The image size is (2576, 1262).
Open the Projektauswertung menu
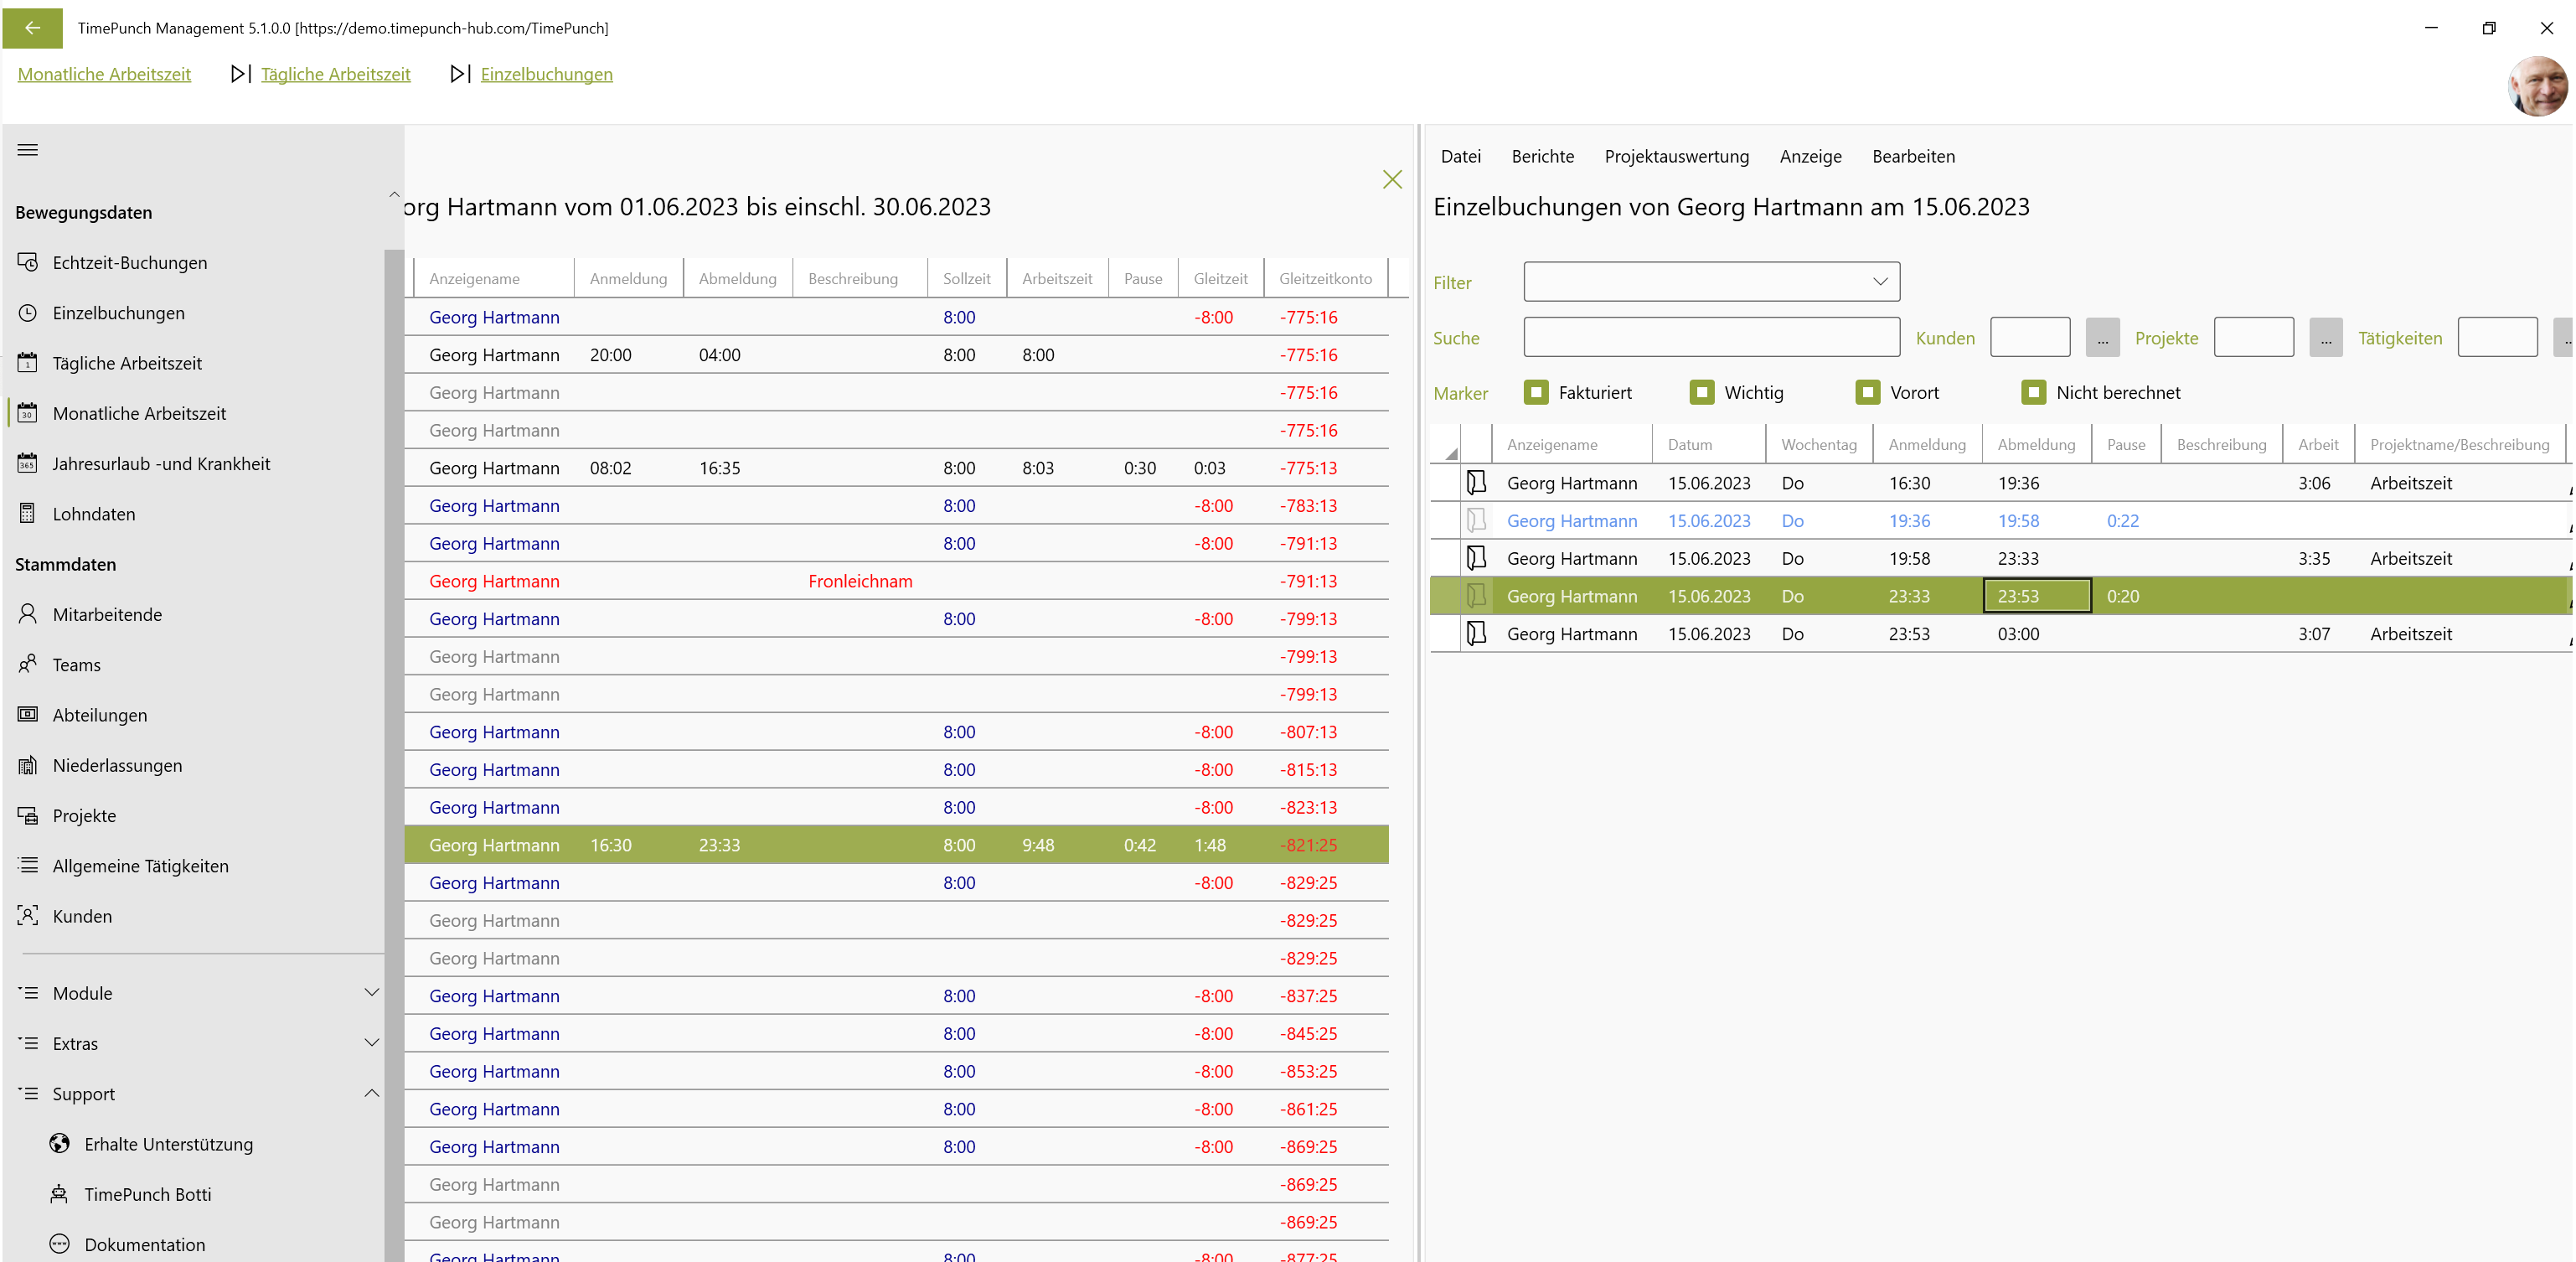click(x=1676, y=156)
